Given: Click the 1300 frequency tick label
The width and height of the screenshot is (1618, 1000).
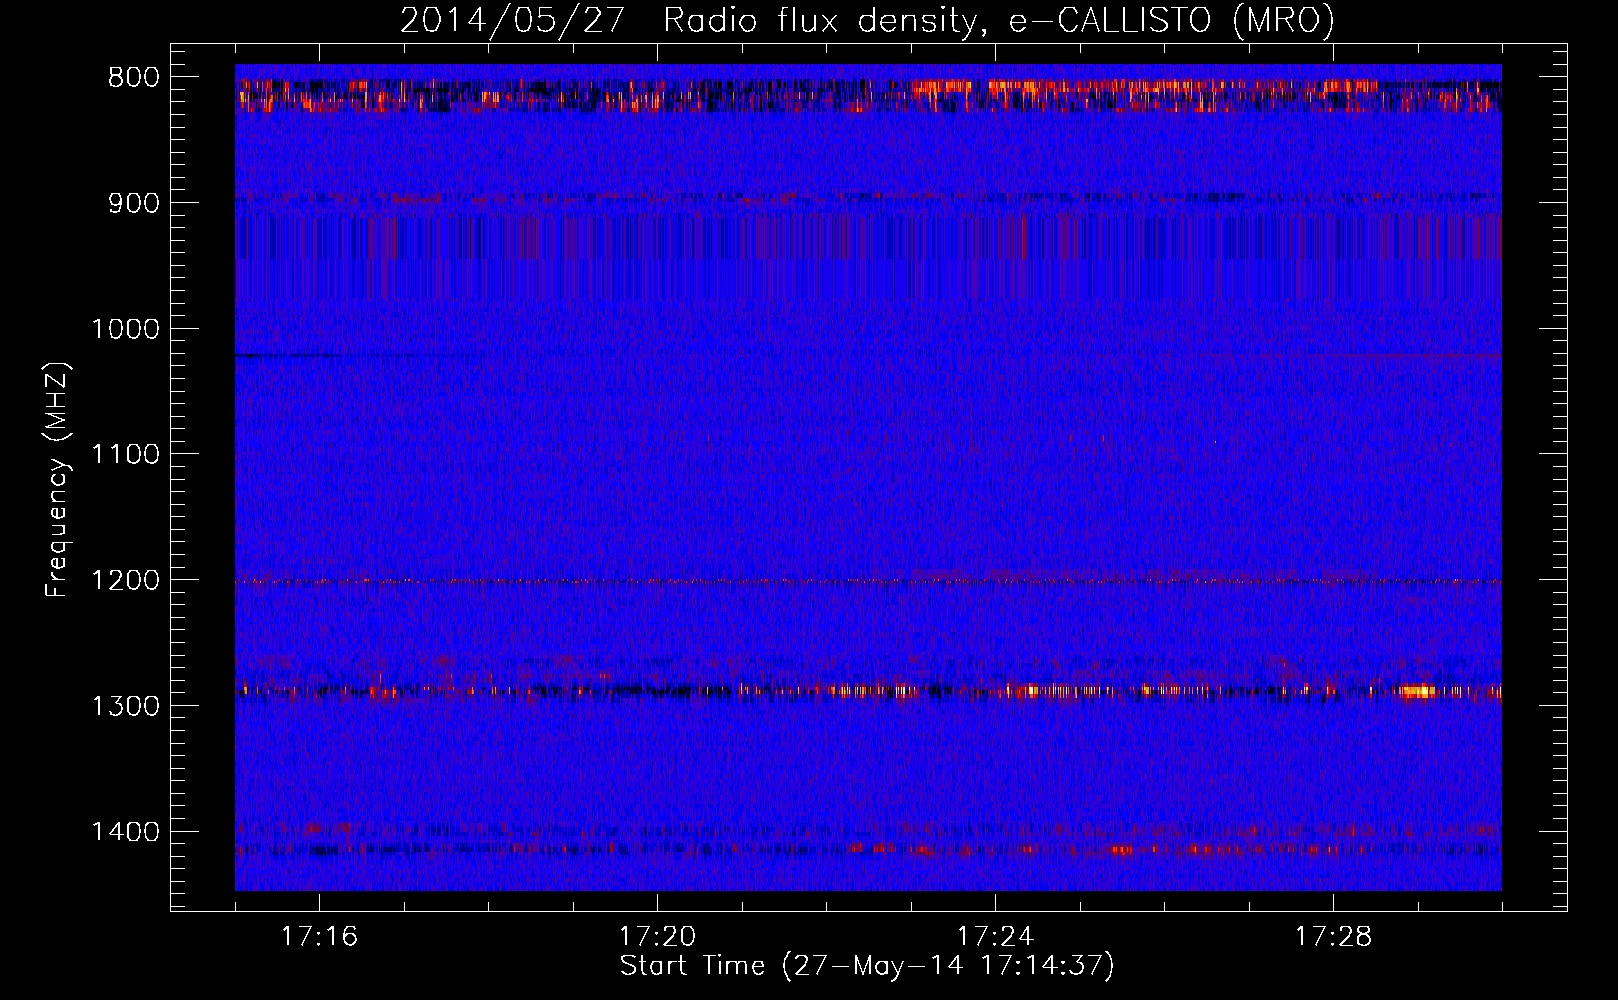Looking at the screenshot, I should tap(125, 706).
